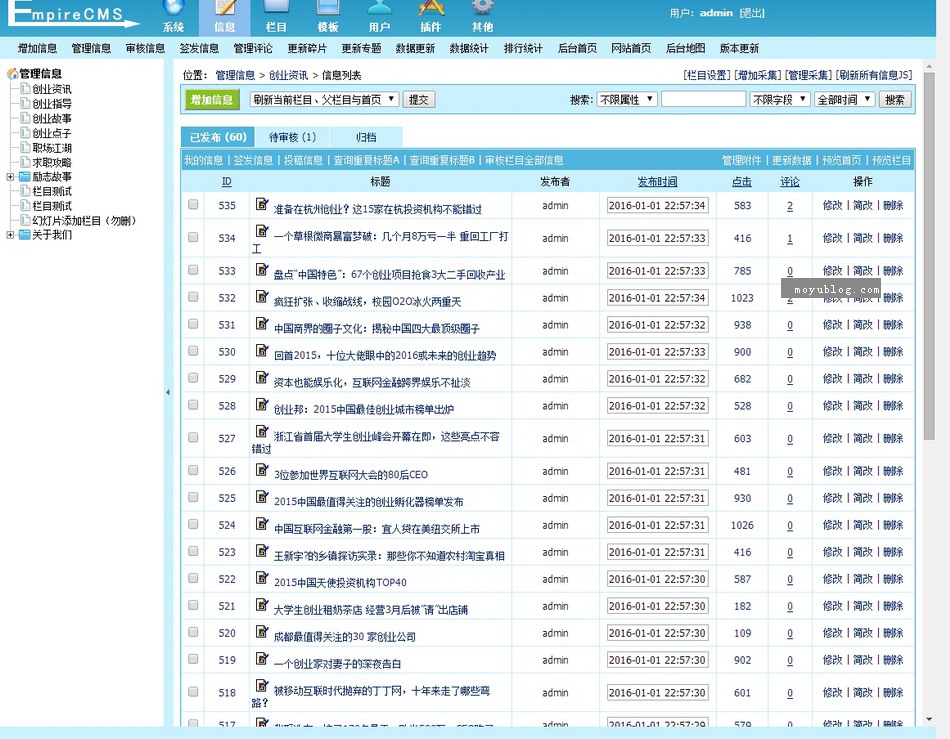Click the folder icon for 关于我们
The width and height of the screenshot is (950, 739).
[24, 234]
